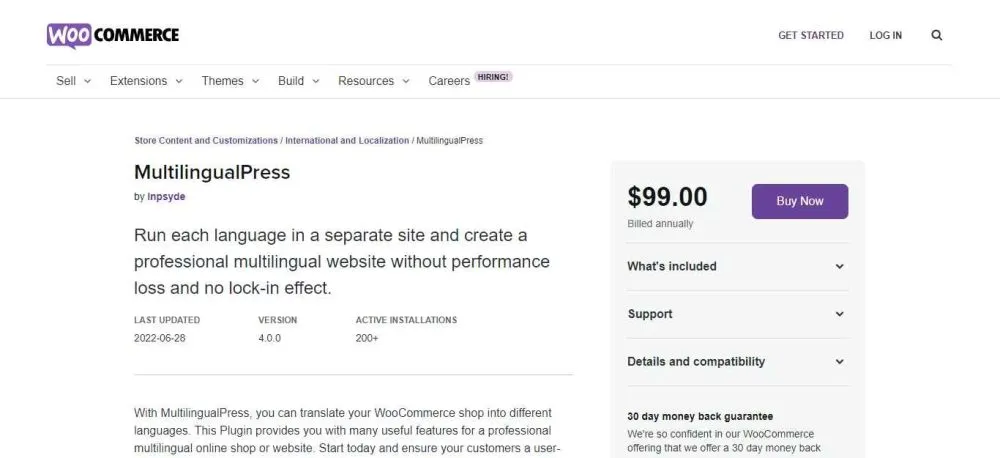Open the search magnifier icon

click(x=937, y=35)
